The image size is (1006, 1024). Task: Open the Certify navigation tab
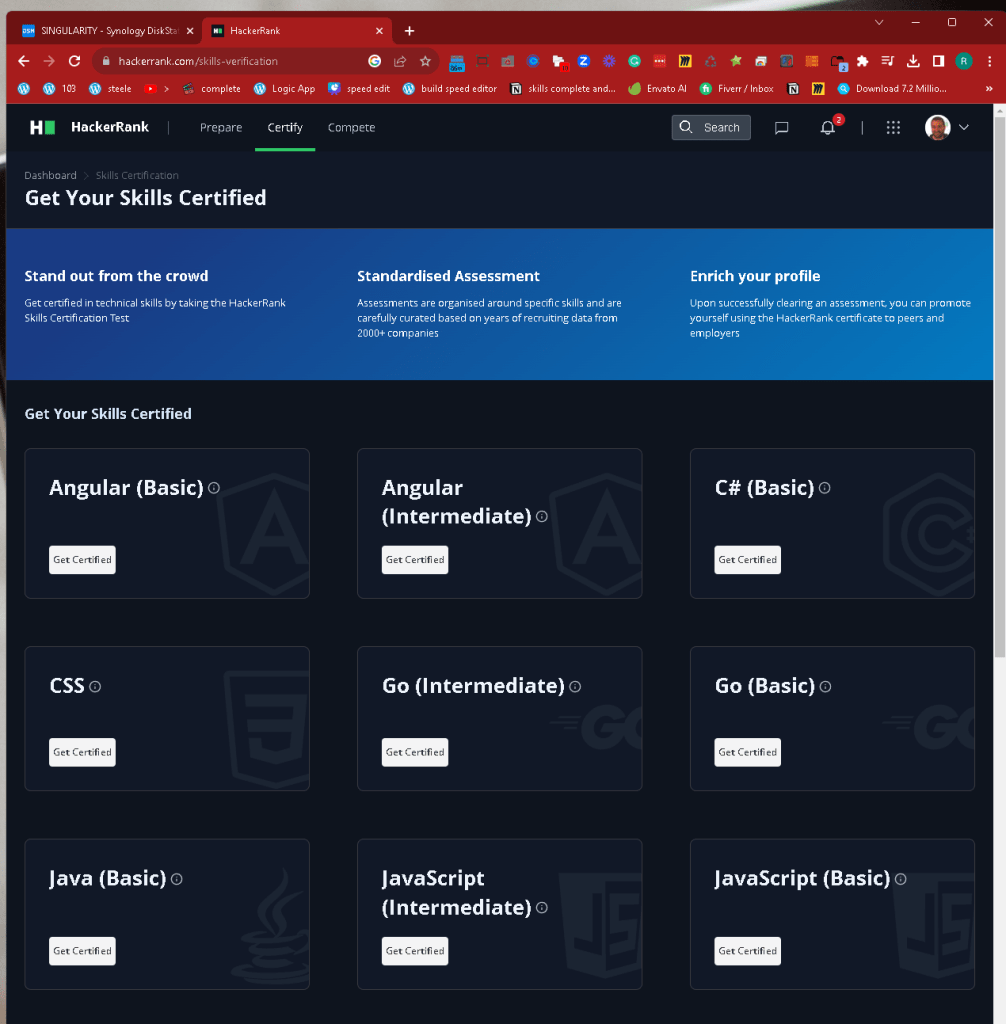click(x=285, y=127)
